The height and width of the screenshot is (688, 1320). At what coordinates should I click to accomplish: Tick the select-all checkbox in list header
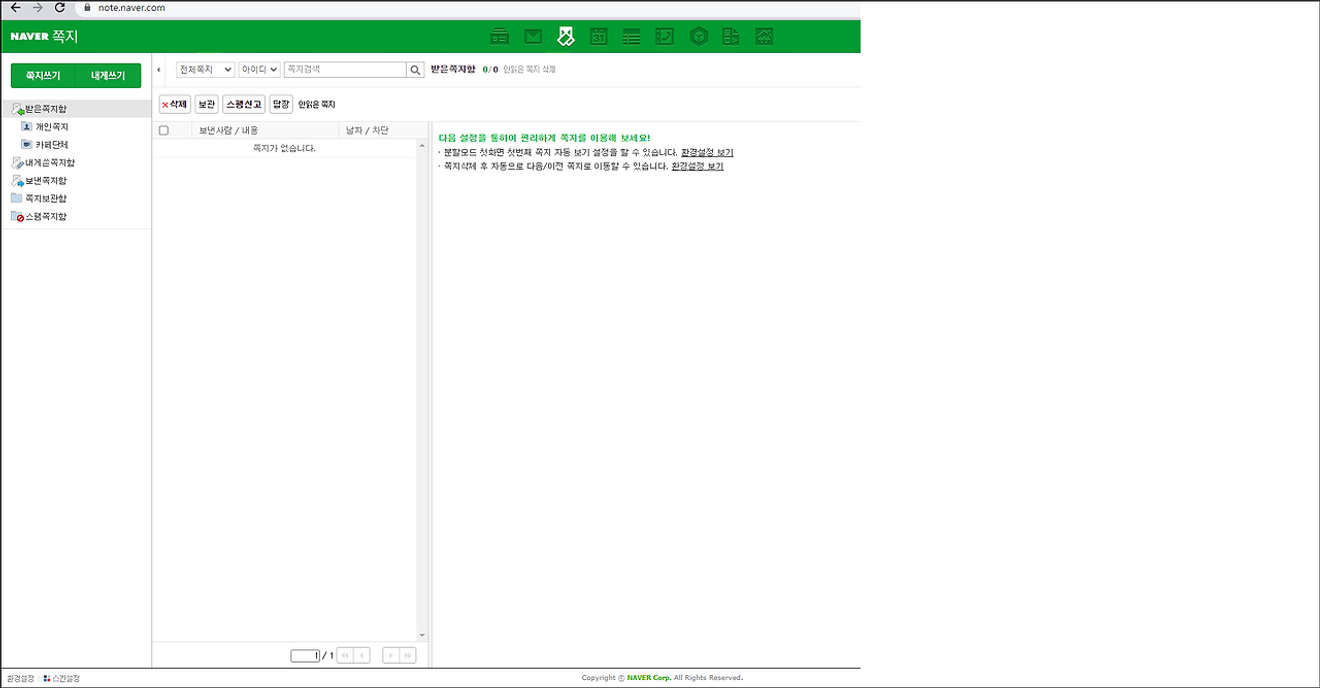(164, 131)
